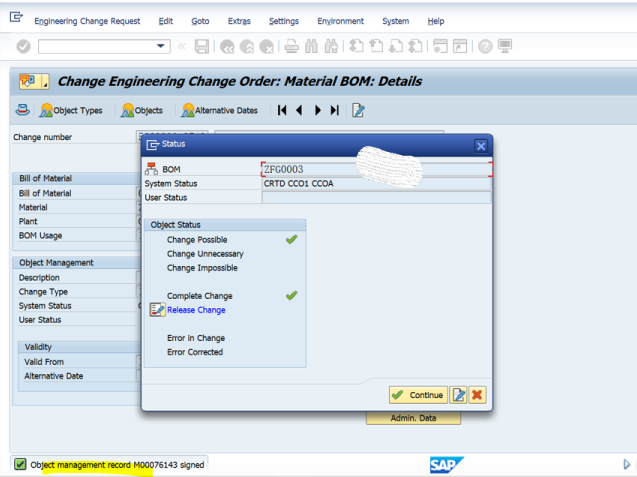Jump to last object with skip-forward arrow

335,110
